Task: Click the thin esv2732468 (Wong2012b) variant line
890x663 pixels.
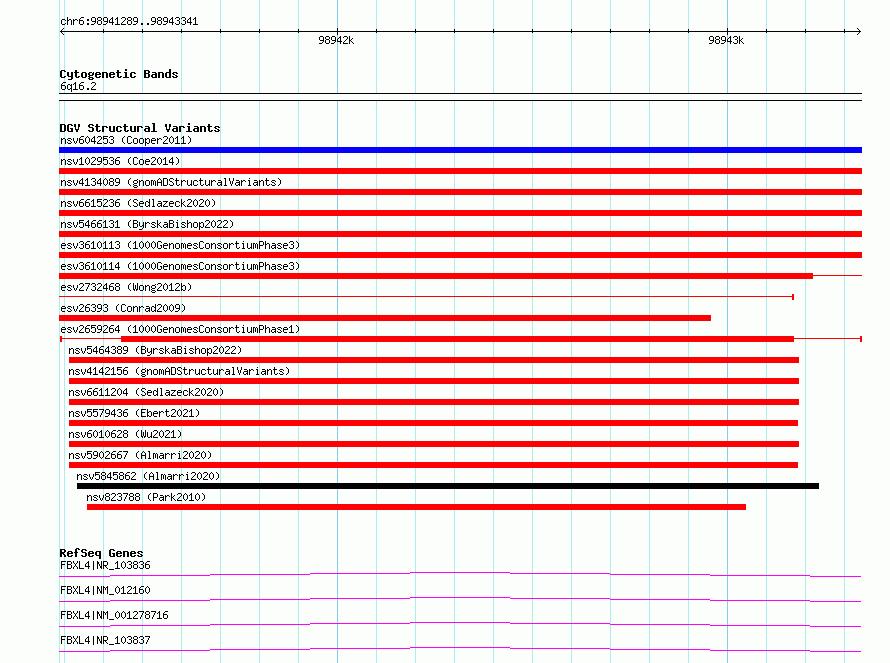Action: pos(426,297)
